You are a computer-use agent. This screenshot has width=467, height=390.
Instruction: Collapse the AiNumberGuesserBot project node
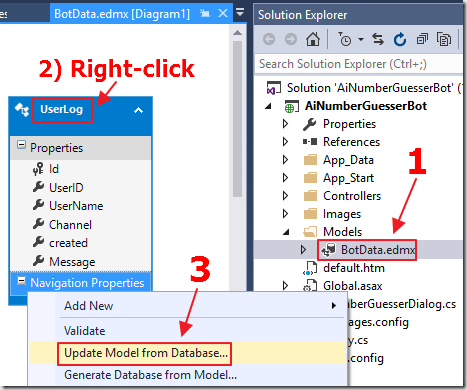(268, 106)
